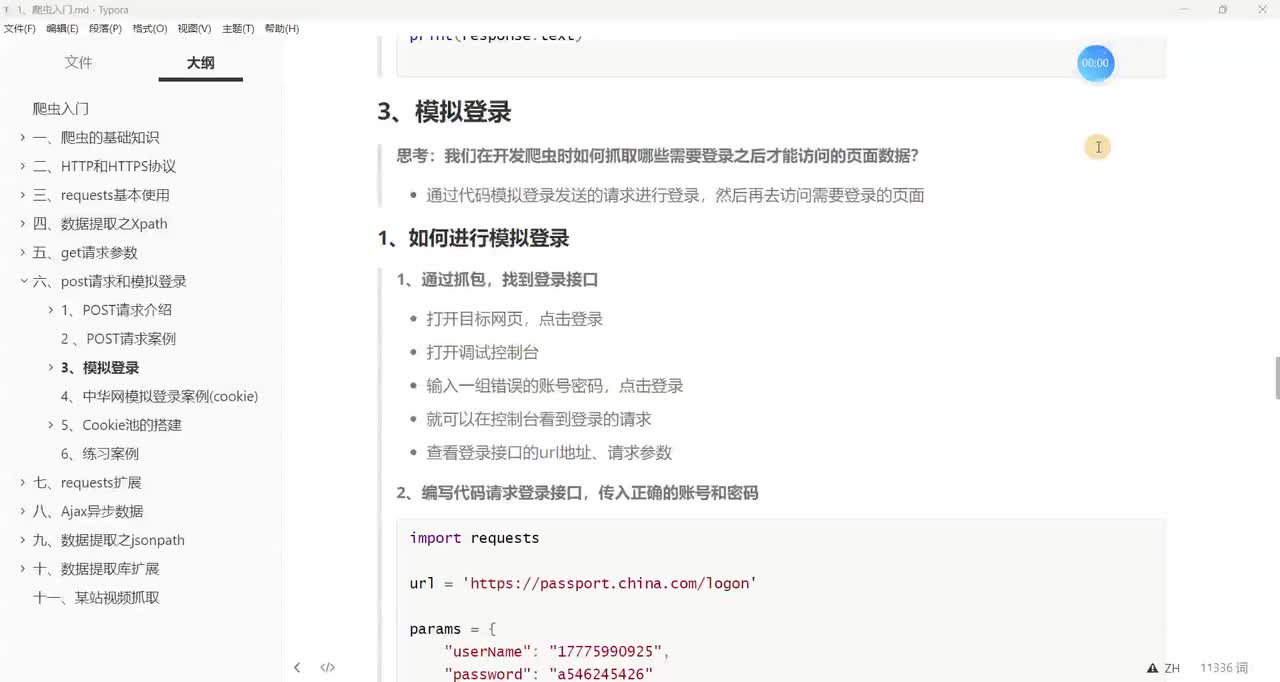Toggle source code mode icon
The width and height of the screenshot is (1280, 682).
coord(327,667)
